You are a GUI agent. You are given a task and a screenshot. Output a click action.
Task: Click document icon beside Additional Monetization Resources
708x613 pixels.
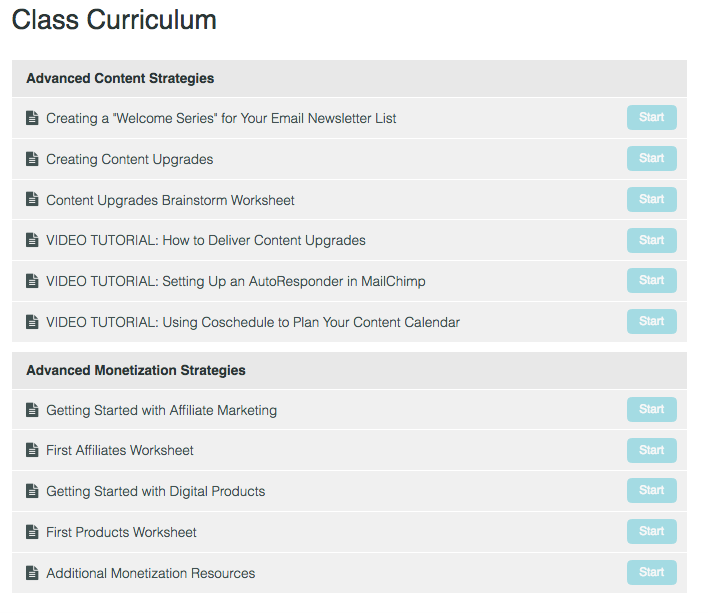tap(32, 573)
